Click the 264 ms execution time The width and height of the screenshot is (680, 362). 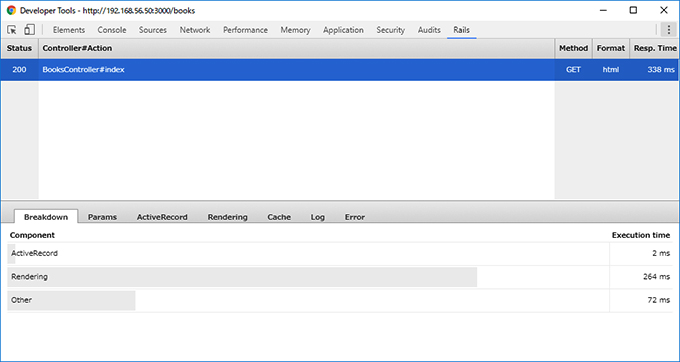tap(657, 277)
